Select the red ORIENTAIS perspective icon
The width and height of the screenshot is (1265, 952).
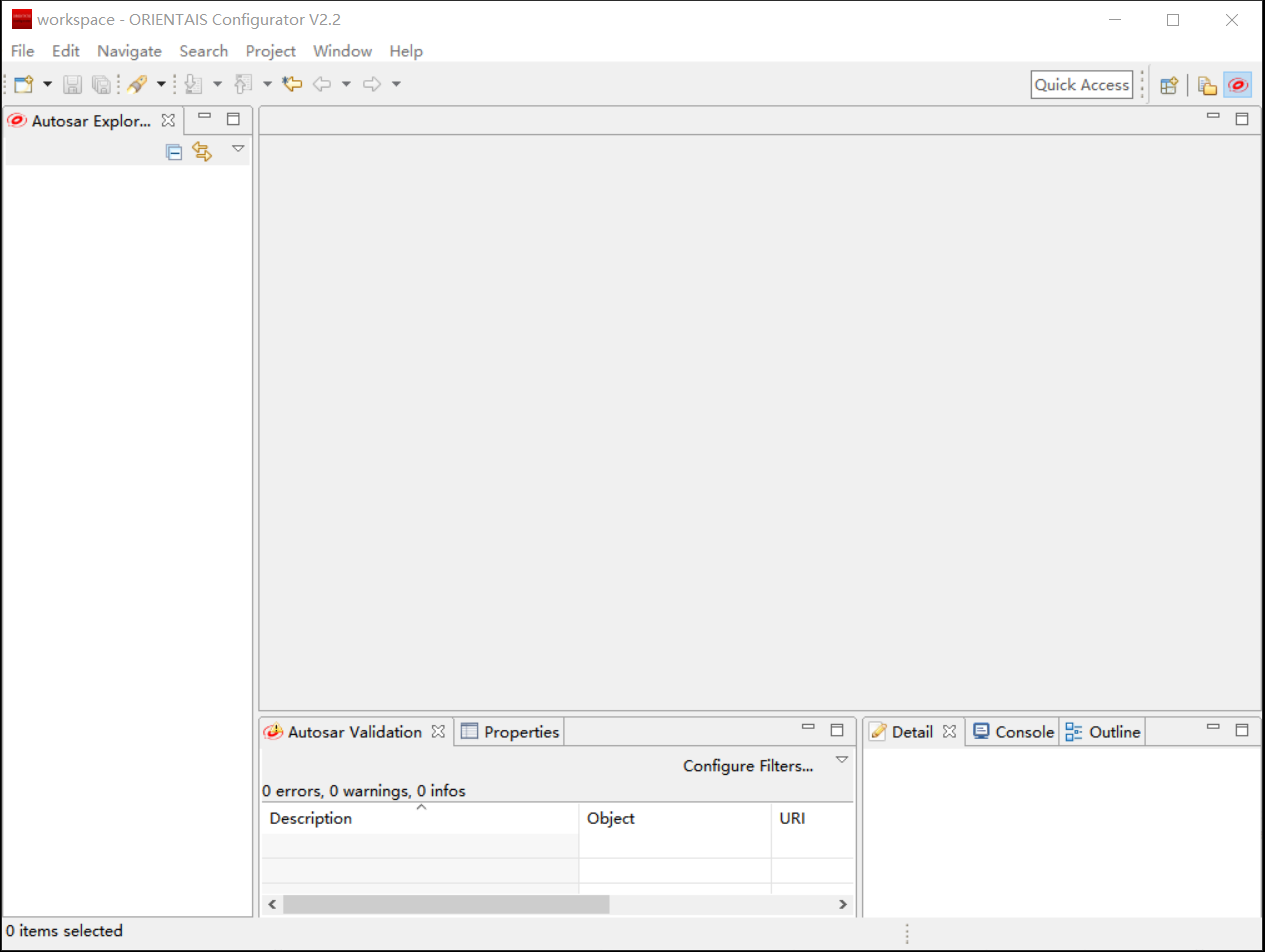pyautogui.click(x=1238, y=85)
